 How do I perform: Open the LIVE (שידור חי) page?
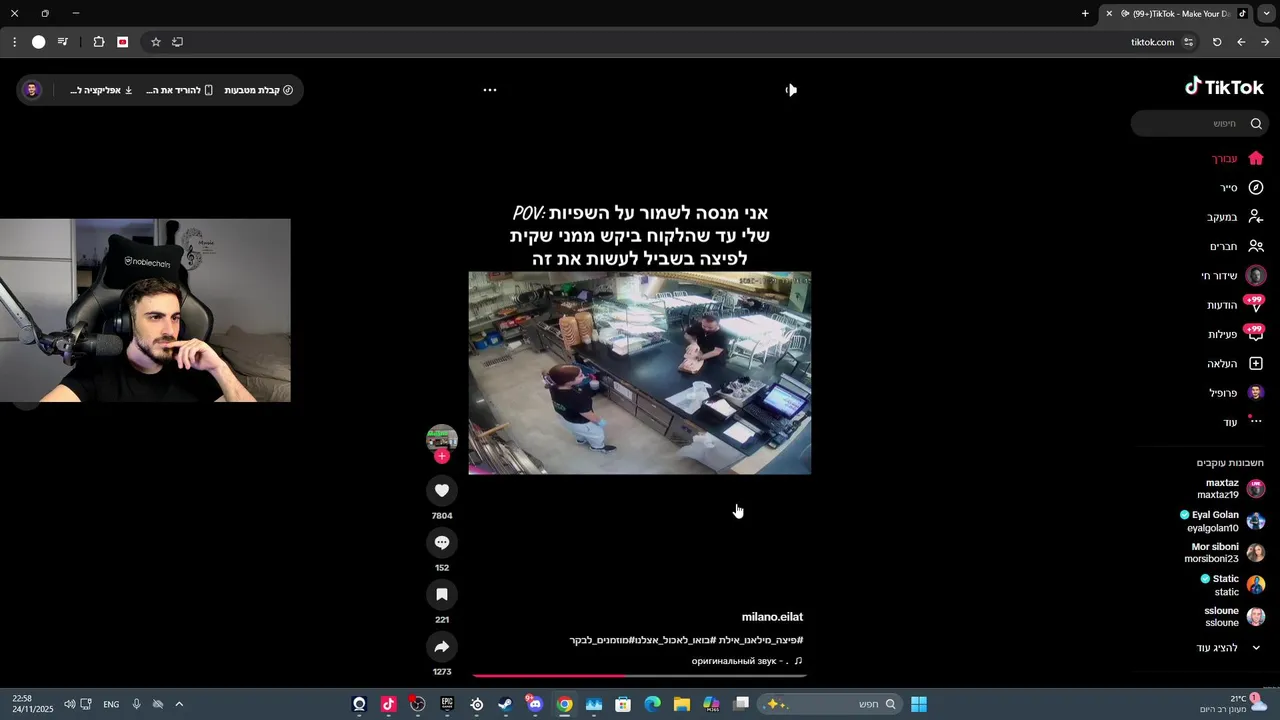click(1232, 275)
